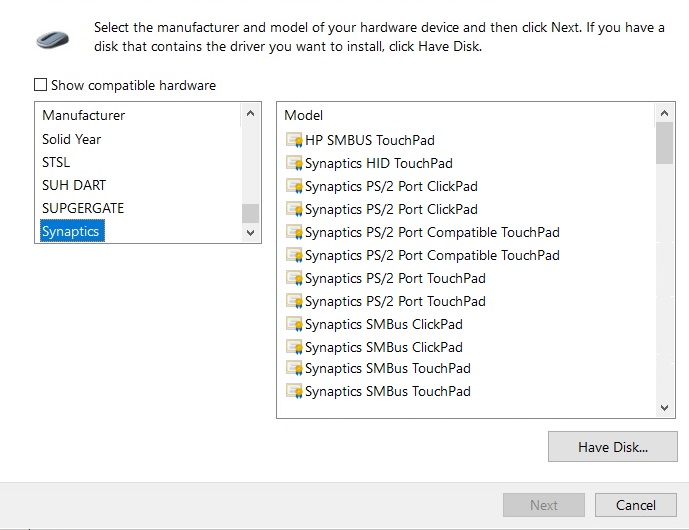Click the first Synaptics PS/2 Port ClickPad icon
The width and height of the screenshot is (689, 530).
click(x=294, y=186)
